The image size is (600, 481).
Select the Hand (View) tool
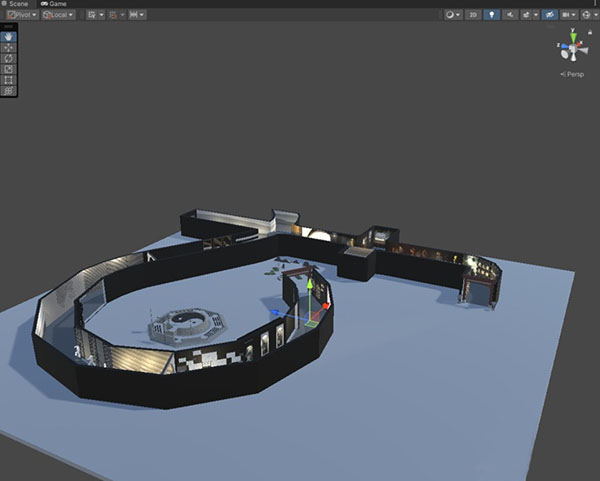point(9,36)
